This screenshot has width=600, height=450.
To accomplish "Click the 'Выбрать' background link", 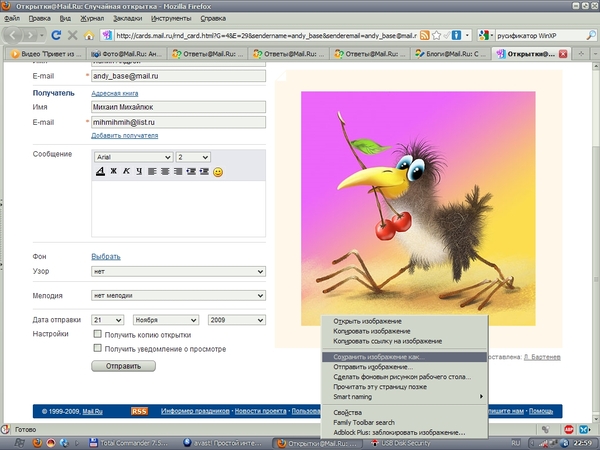I will [x=106, y=256].
